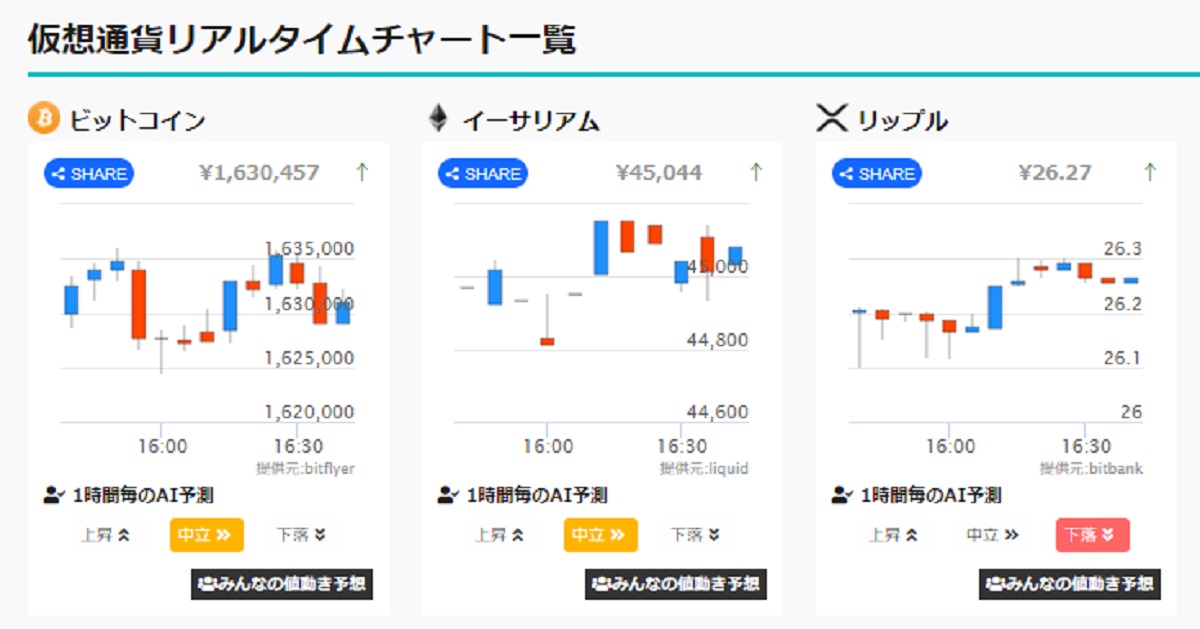Click the green up arrow beside ¥45,044
The image size is (1200, 629).
pos(757,172)
